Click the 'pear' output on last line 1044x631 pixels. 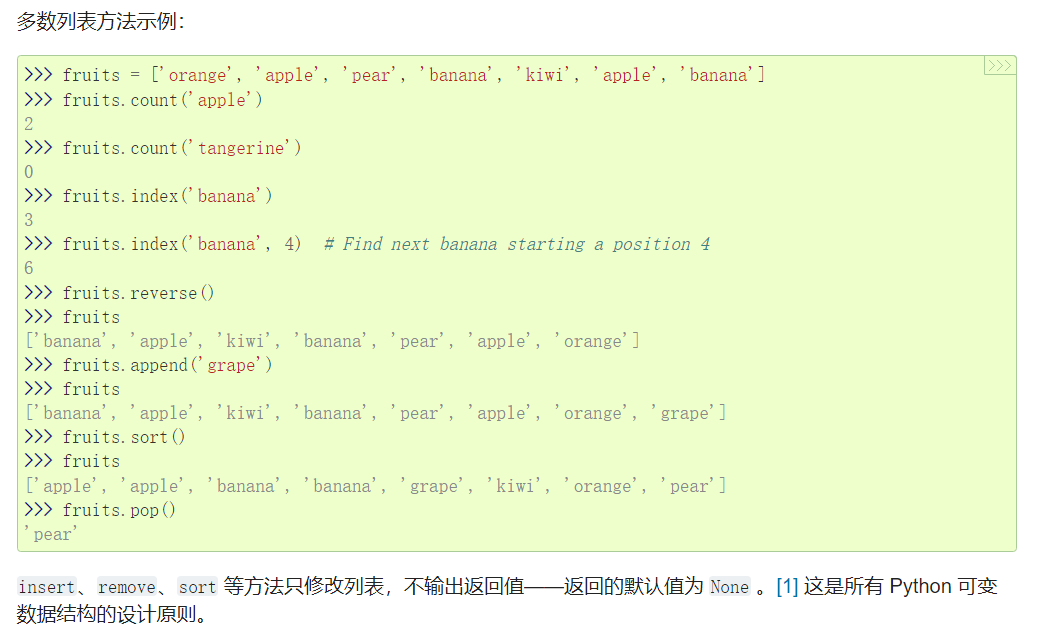(x=52, y=534)
